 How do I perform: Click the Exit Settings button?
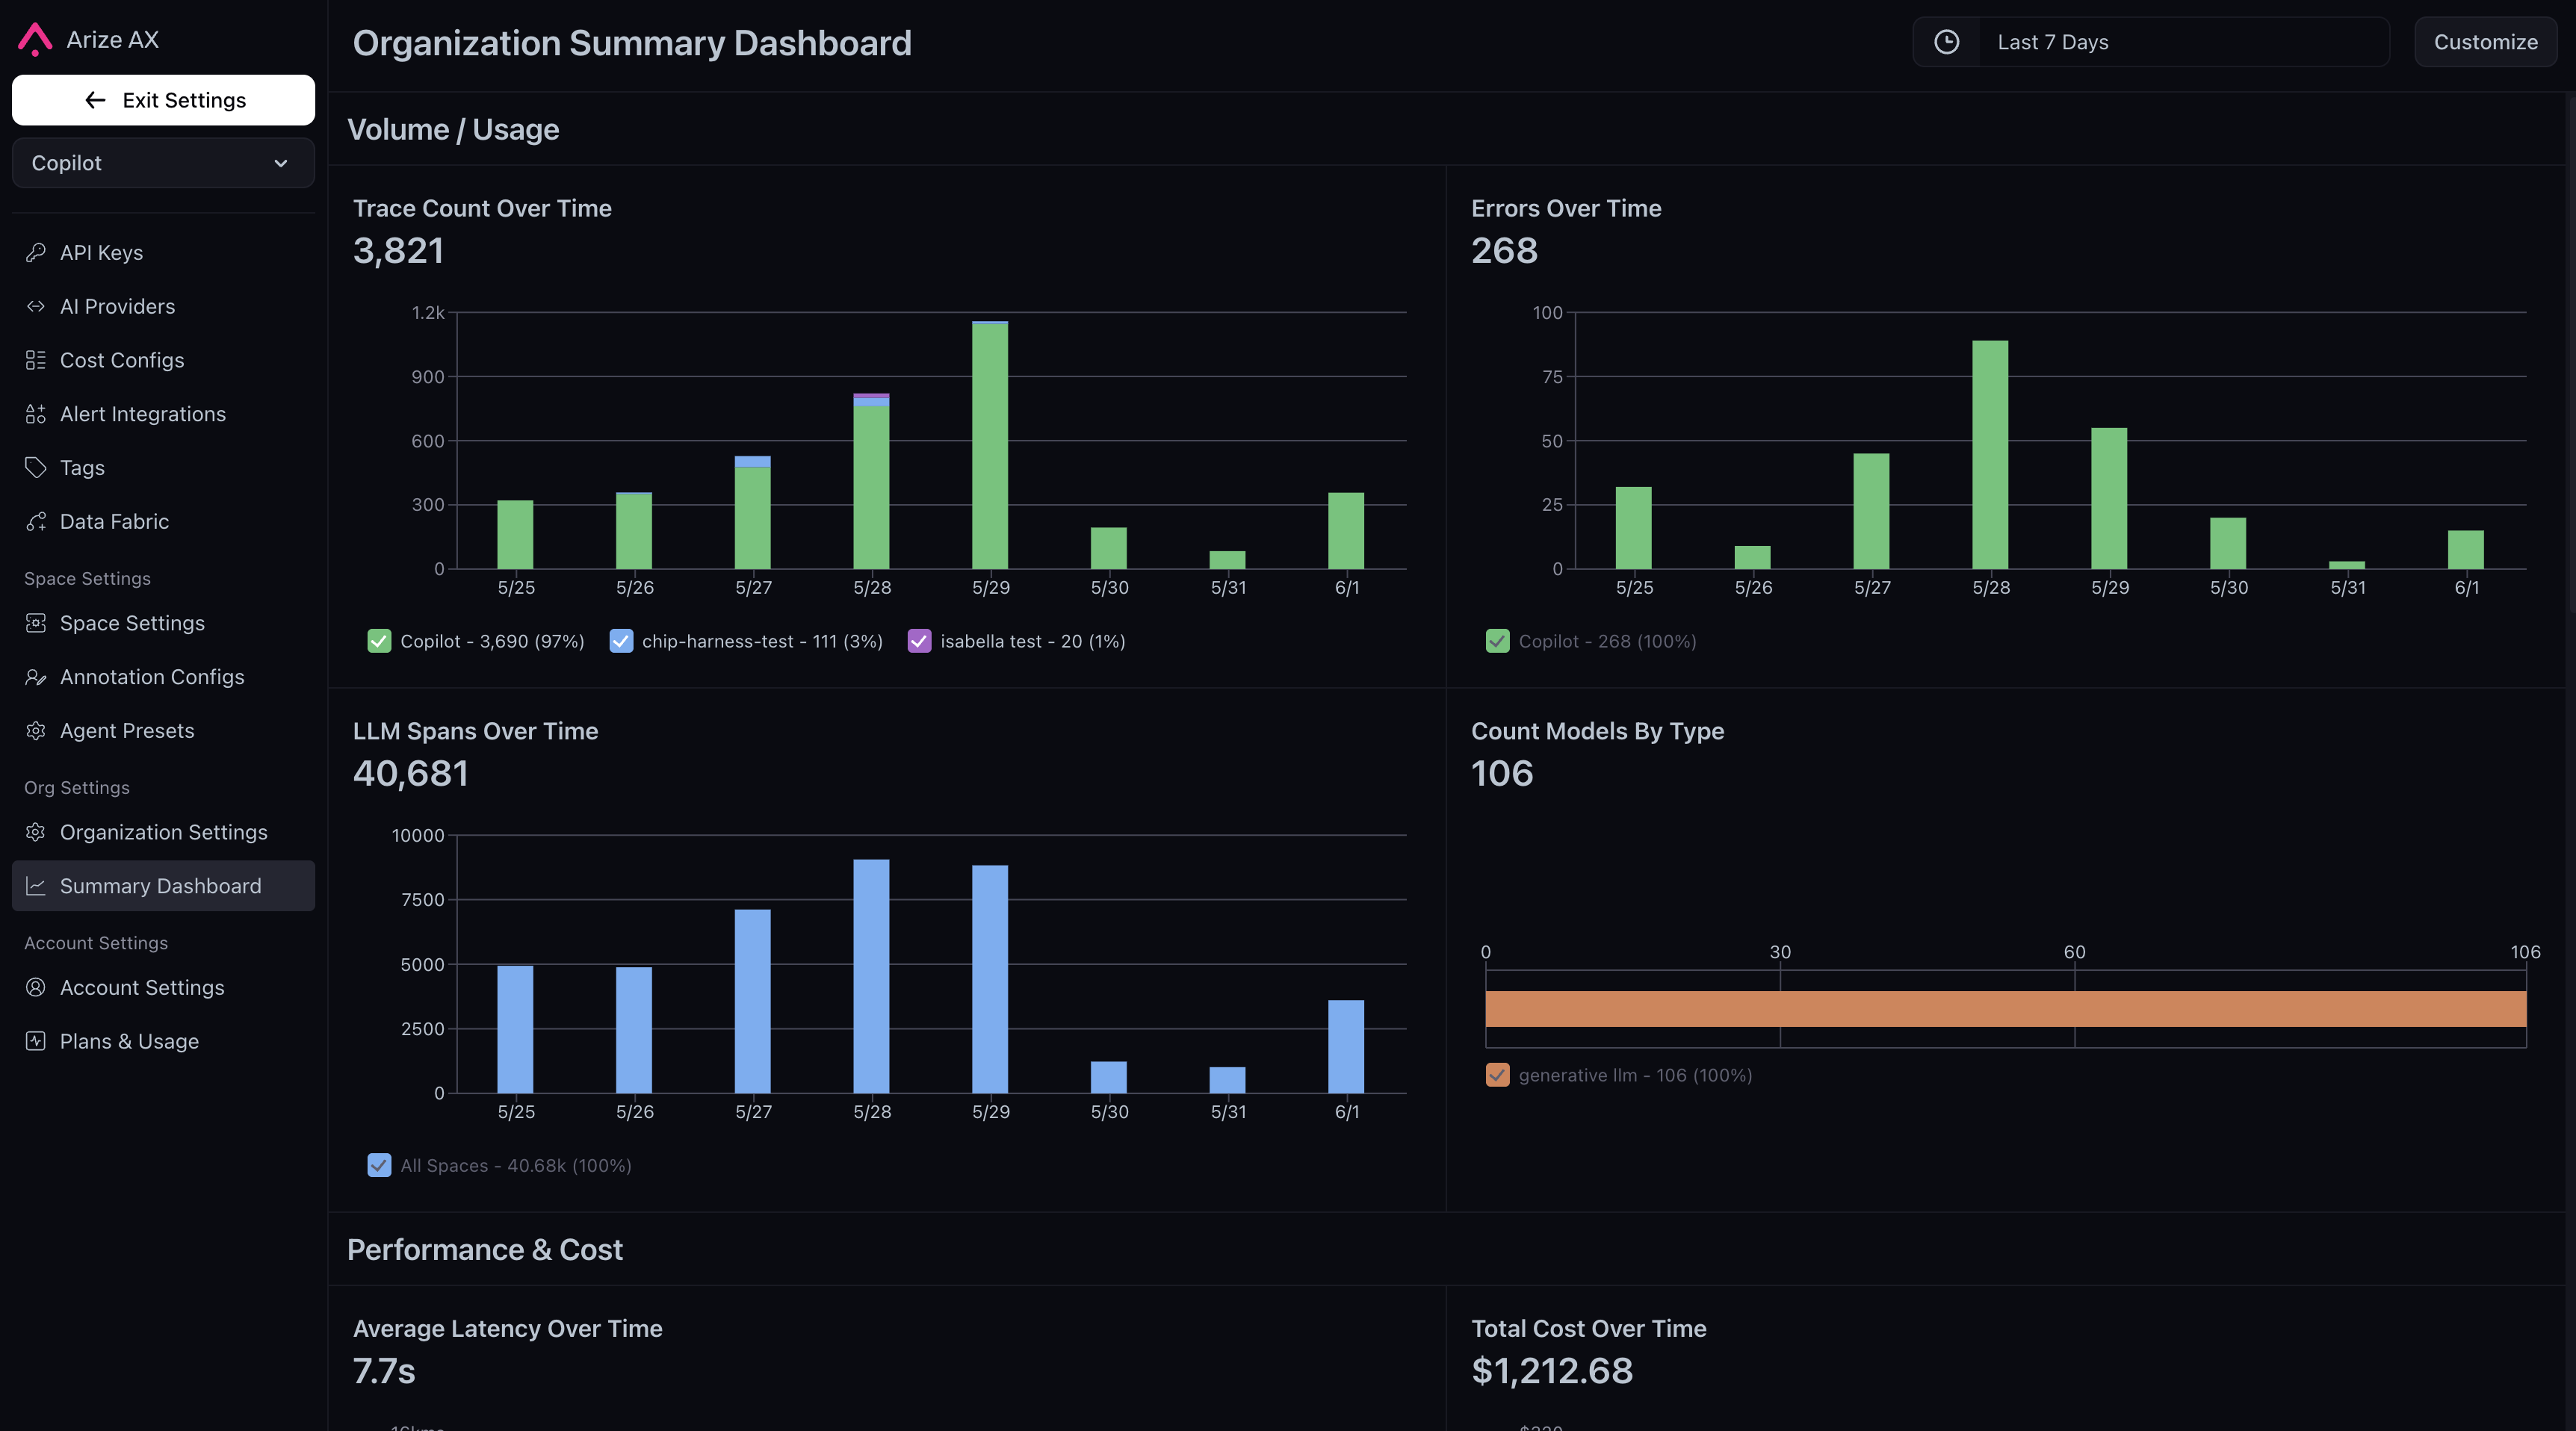coord(163,100)
